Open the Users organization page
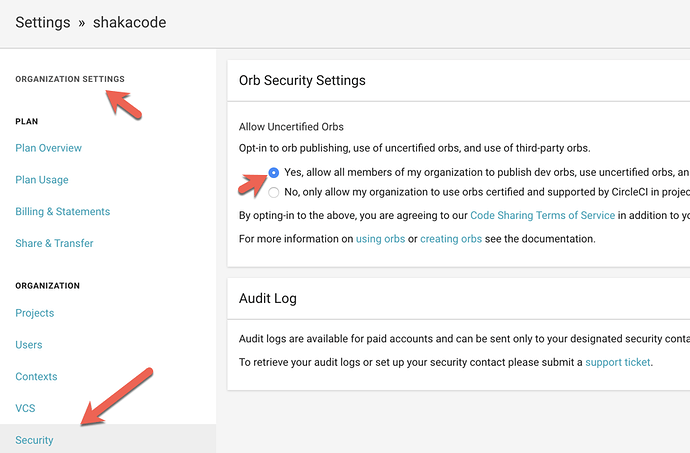 [x=29, y=345]
